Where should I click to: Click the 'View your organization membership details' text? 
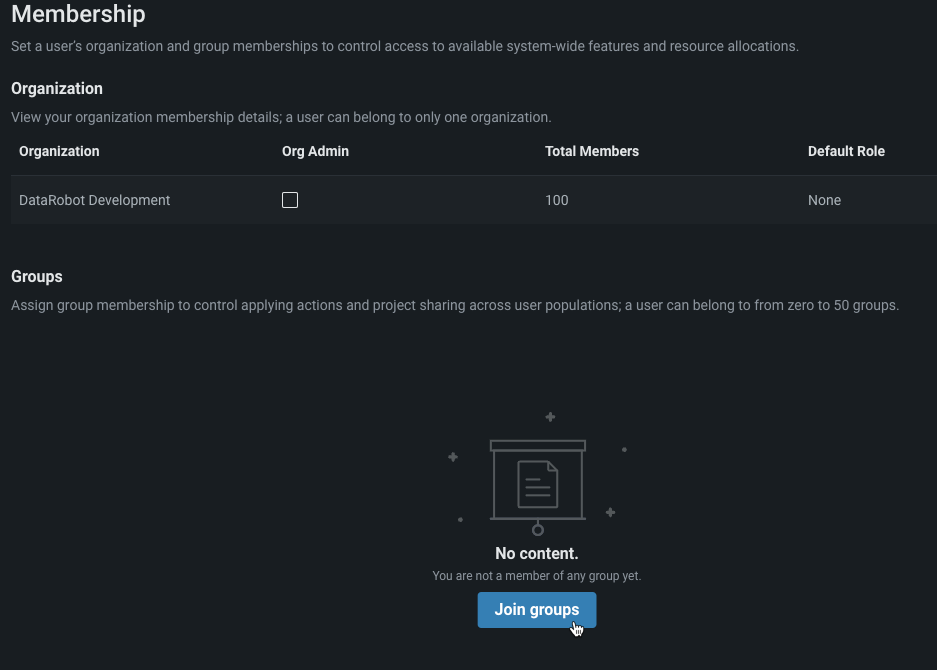pyautogui.click(x=281, y=117)
